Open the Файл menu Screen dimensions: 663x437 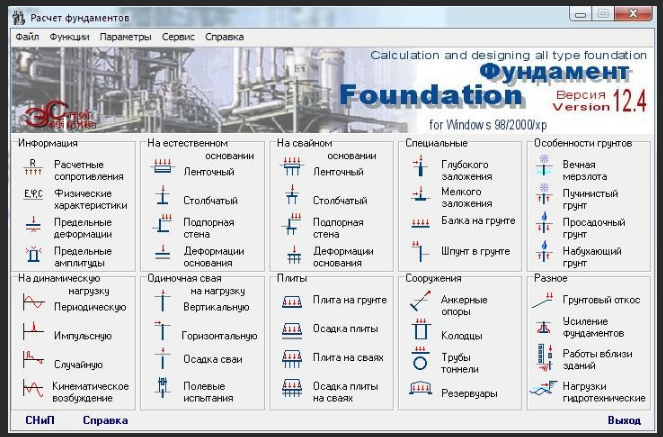point(27,37)
